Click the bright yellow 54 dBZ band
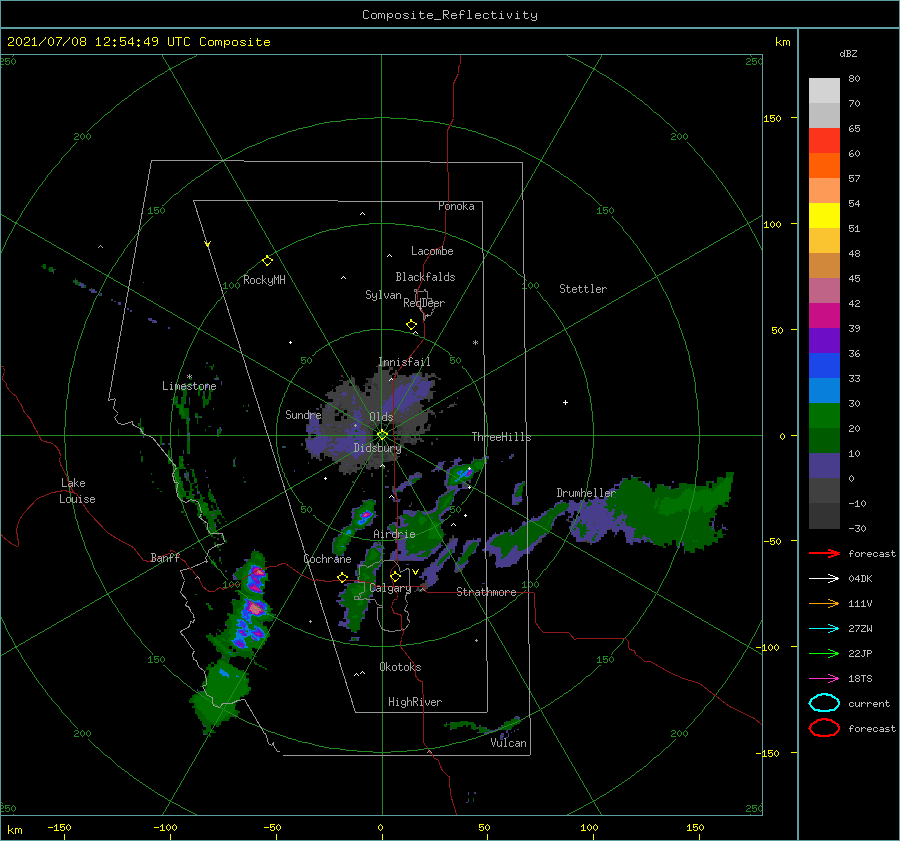 click(824, 216)
